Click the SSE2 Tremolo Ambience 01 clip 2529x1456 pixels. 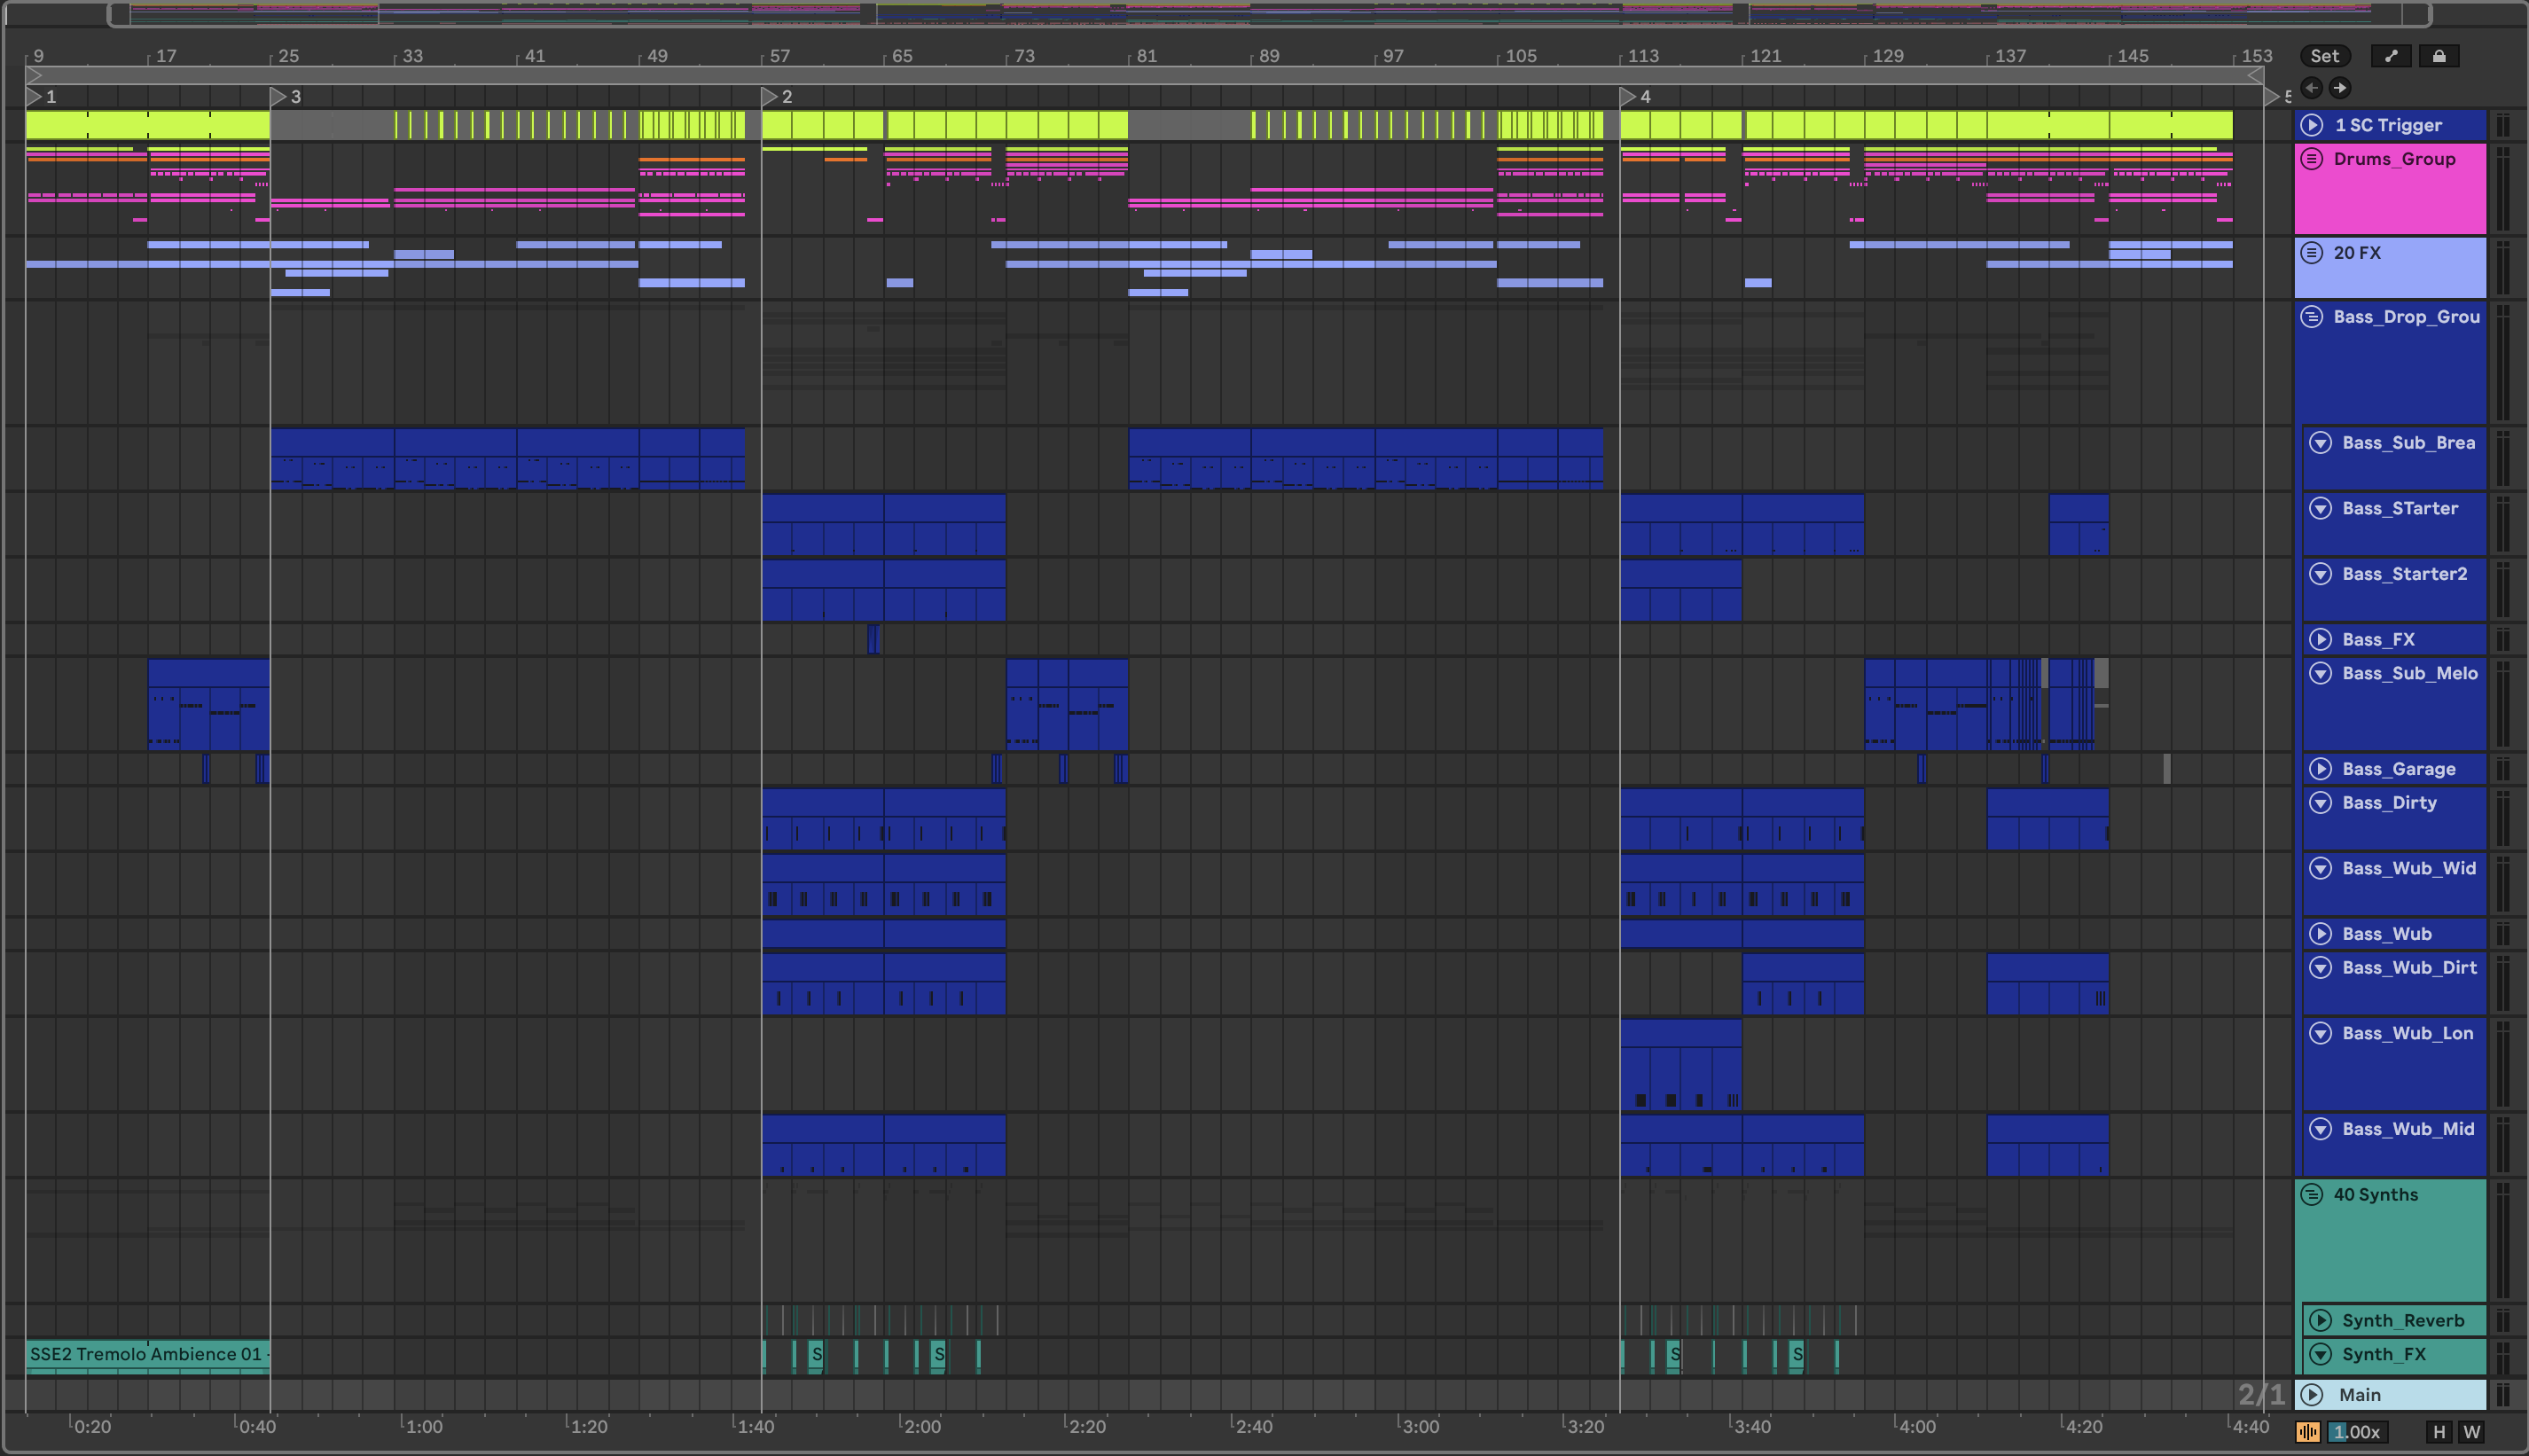[x=146, y=1354]
